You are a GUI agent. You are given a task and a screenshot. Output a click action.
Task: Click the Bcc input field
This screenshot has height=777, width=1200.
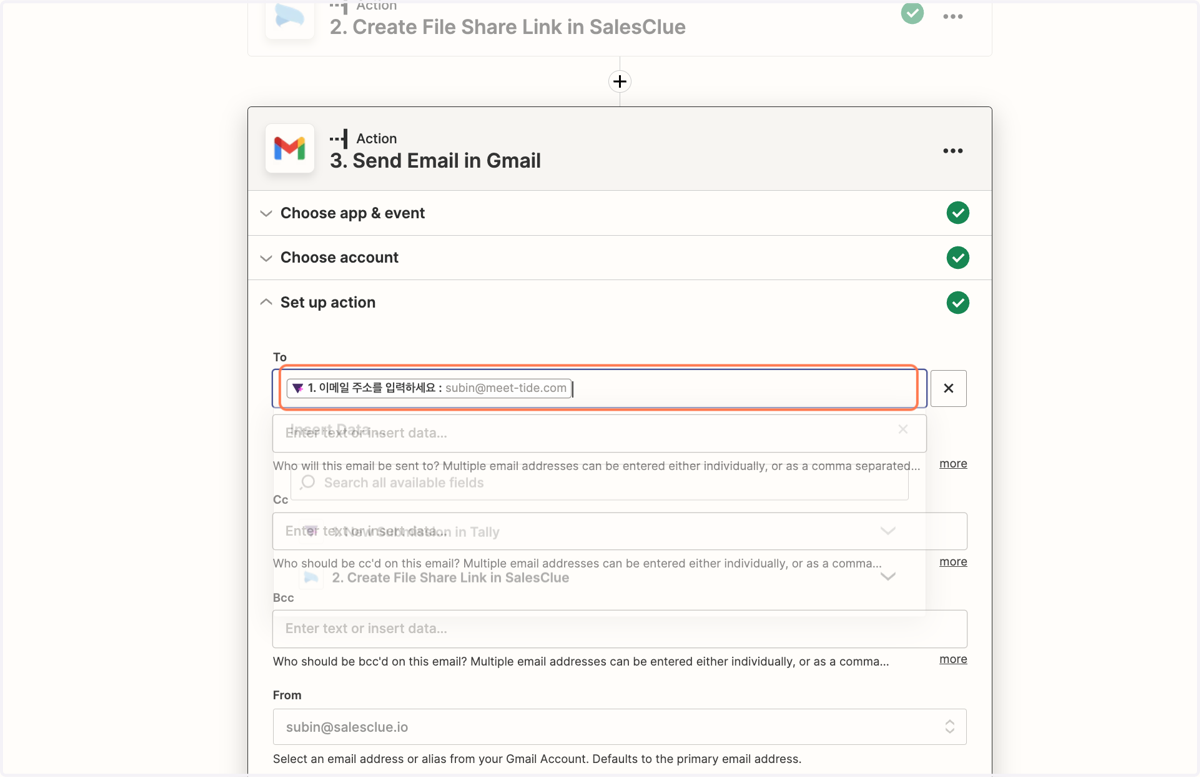click(x=620, y=629)
